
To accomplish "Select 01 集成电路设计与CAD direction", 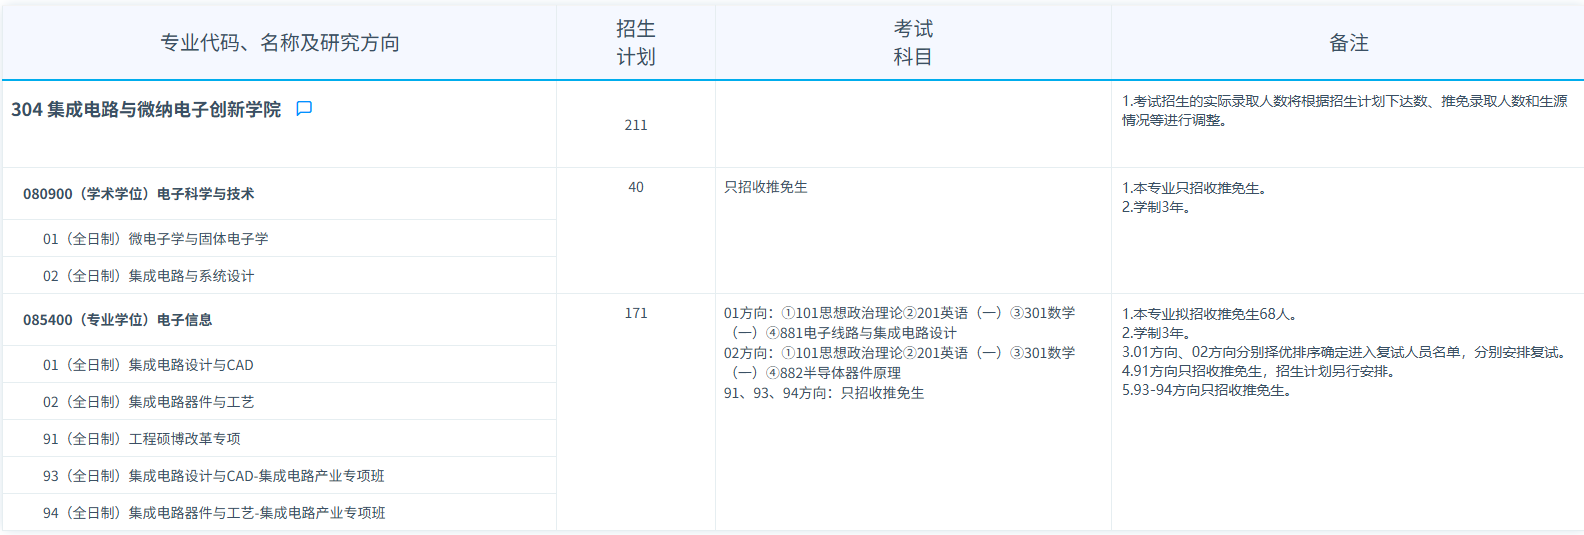I will pos(148,365).
